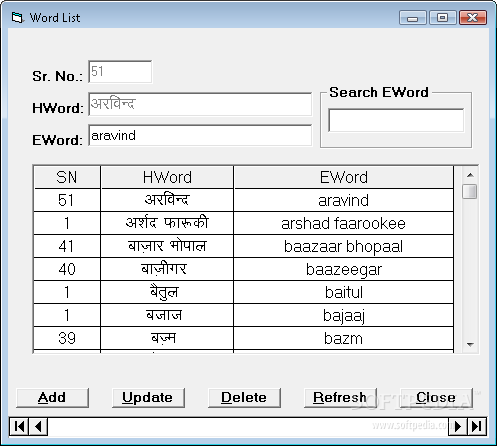Screen dimensions: 497x446
Task: Select the बाज़ीगर HWord cell
Action: pyautogui.click(x=167, y=269)
